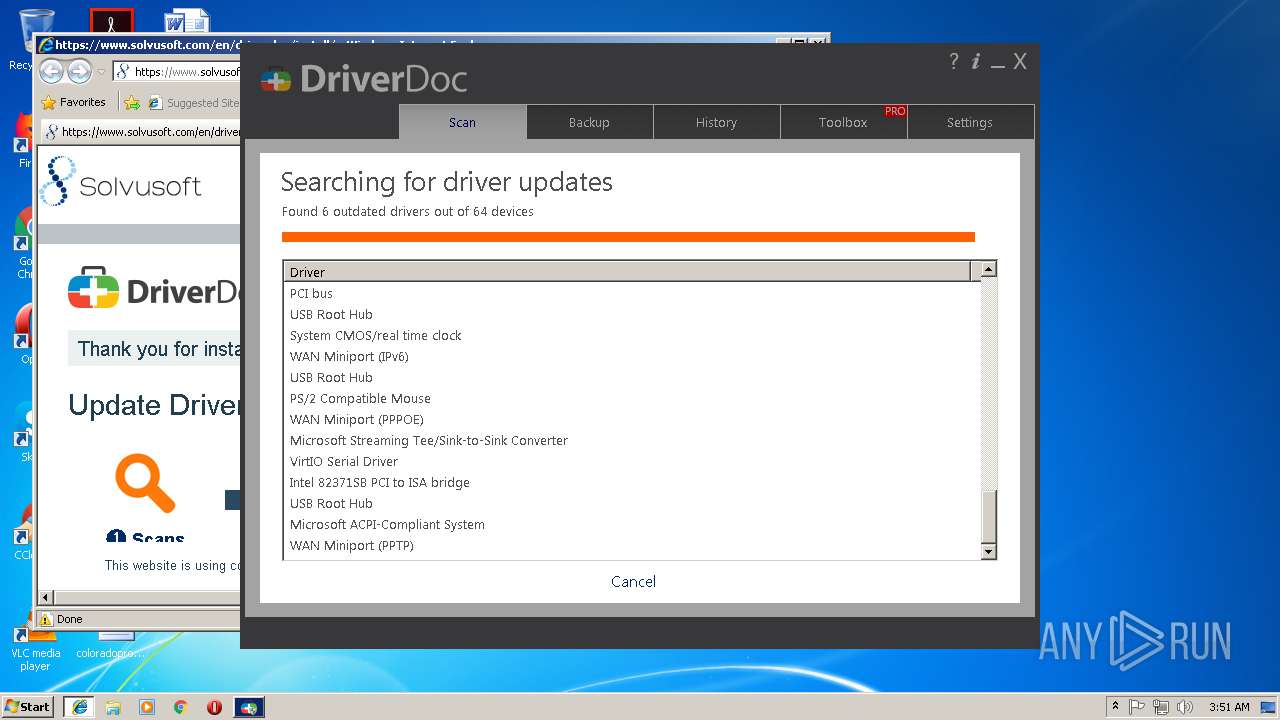
Task: Click the IE status bar warning icon
Action: pos(45,620)
